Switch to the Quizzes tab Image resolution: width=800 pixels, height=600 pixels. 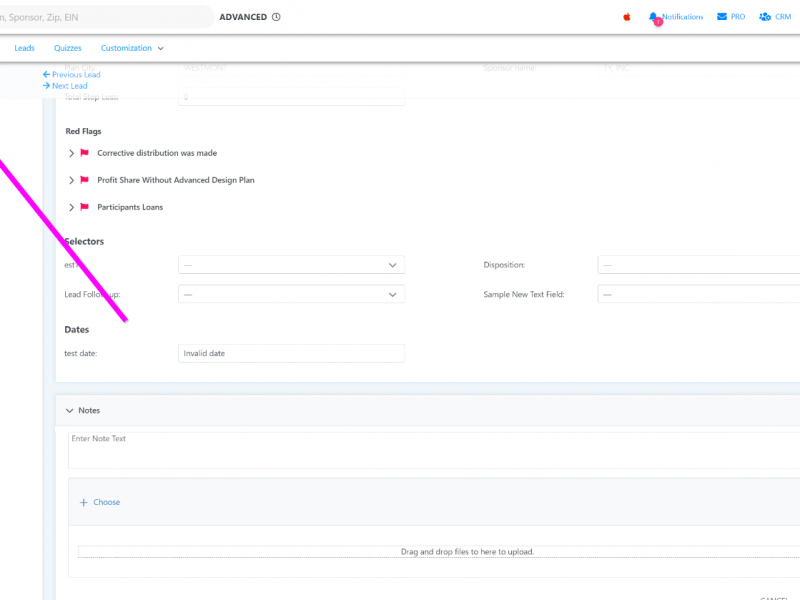pos(68,48)
